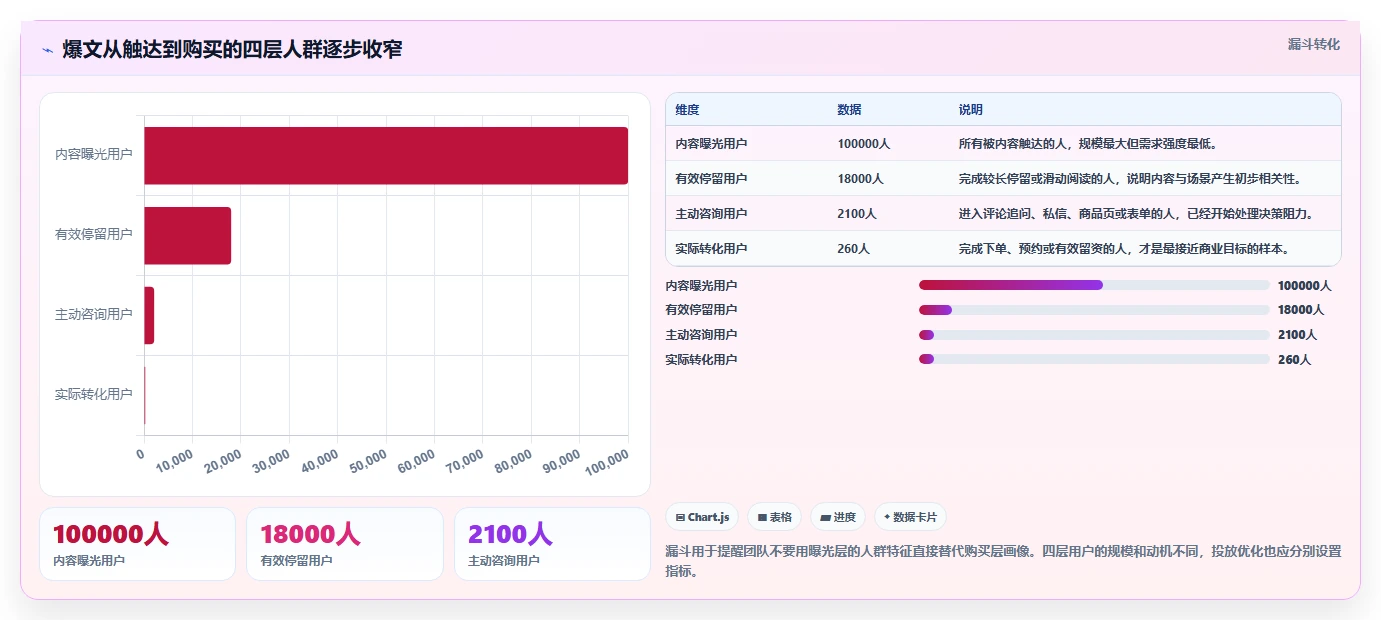Viewport: 1381px width, 620px height.
Task: Select the 数据卡片 chip
Action: (x=910, y=517)
